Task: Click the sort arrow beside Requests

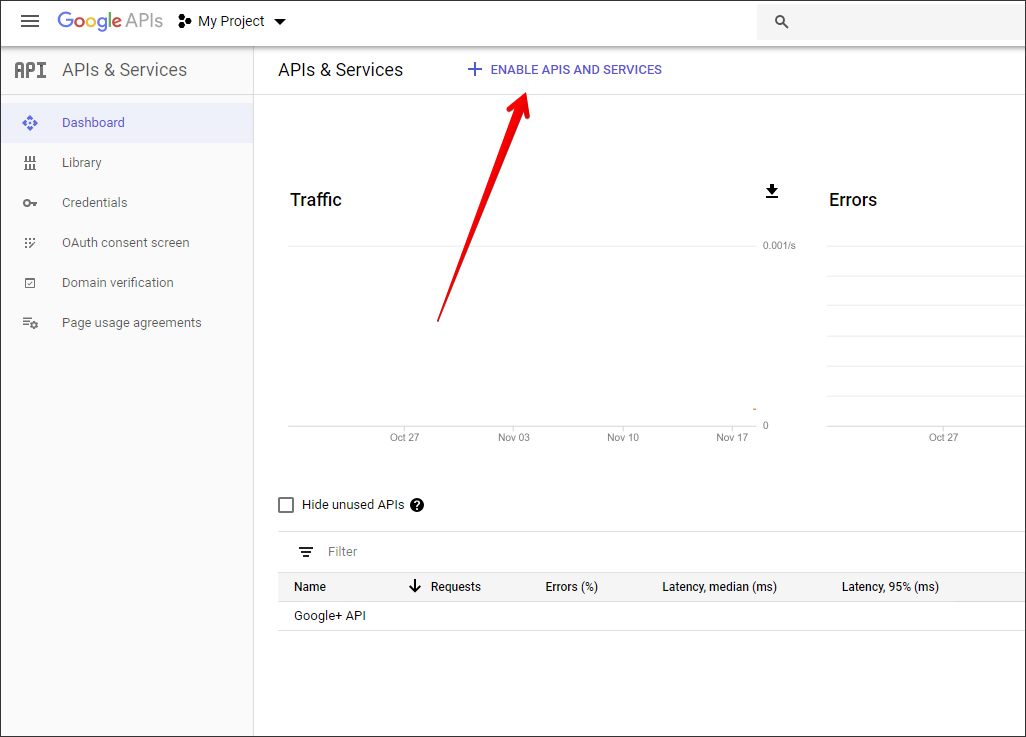Action: (x=415, y=586)
